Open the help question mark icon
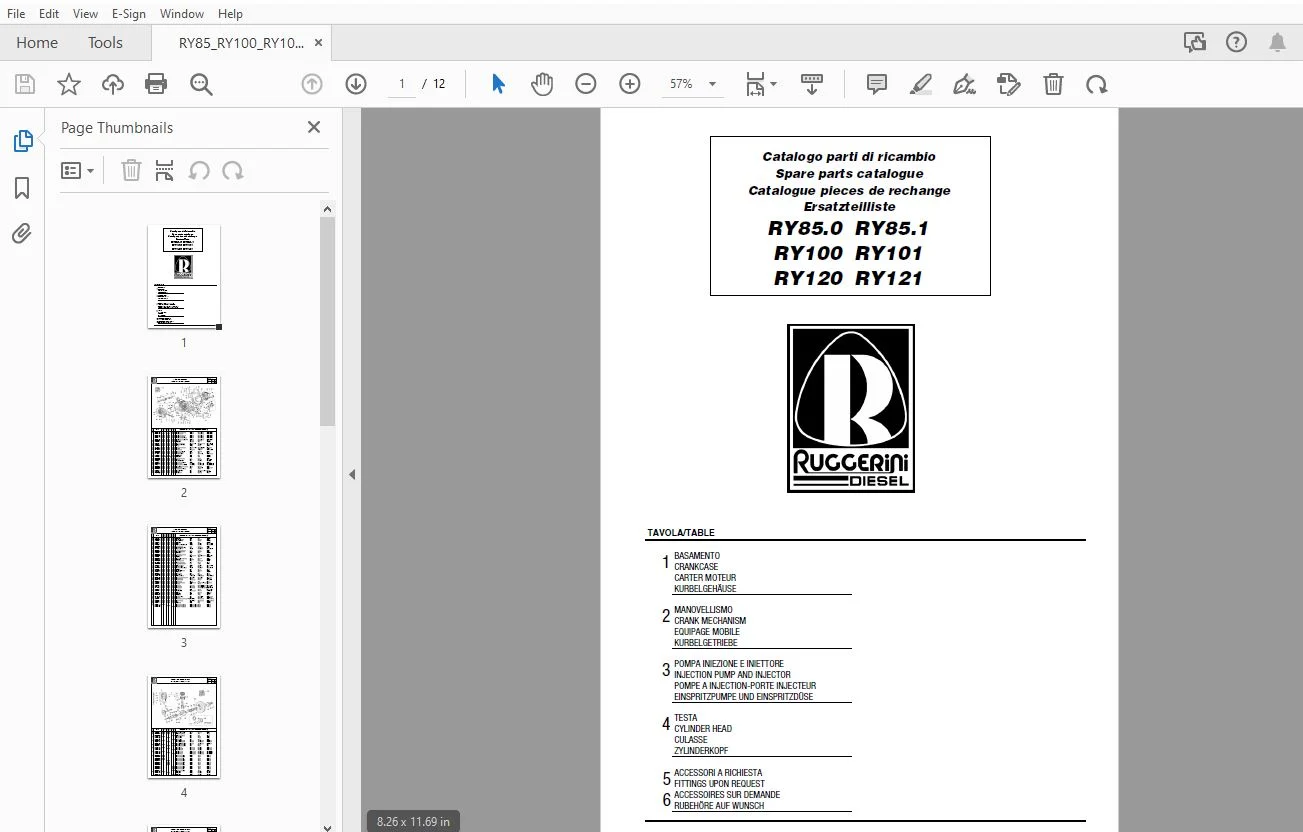Image resolution: width=1303 pixels, height=832 pixels. (1237, 42)
